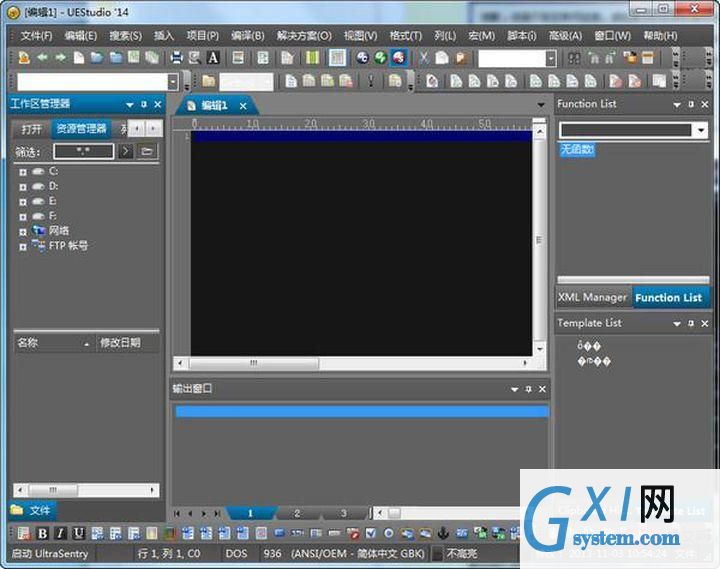Select output window tab 2
The image size is (720, 569).
tap(297, 513)
